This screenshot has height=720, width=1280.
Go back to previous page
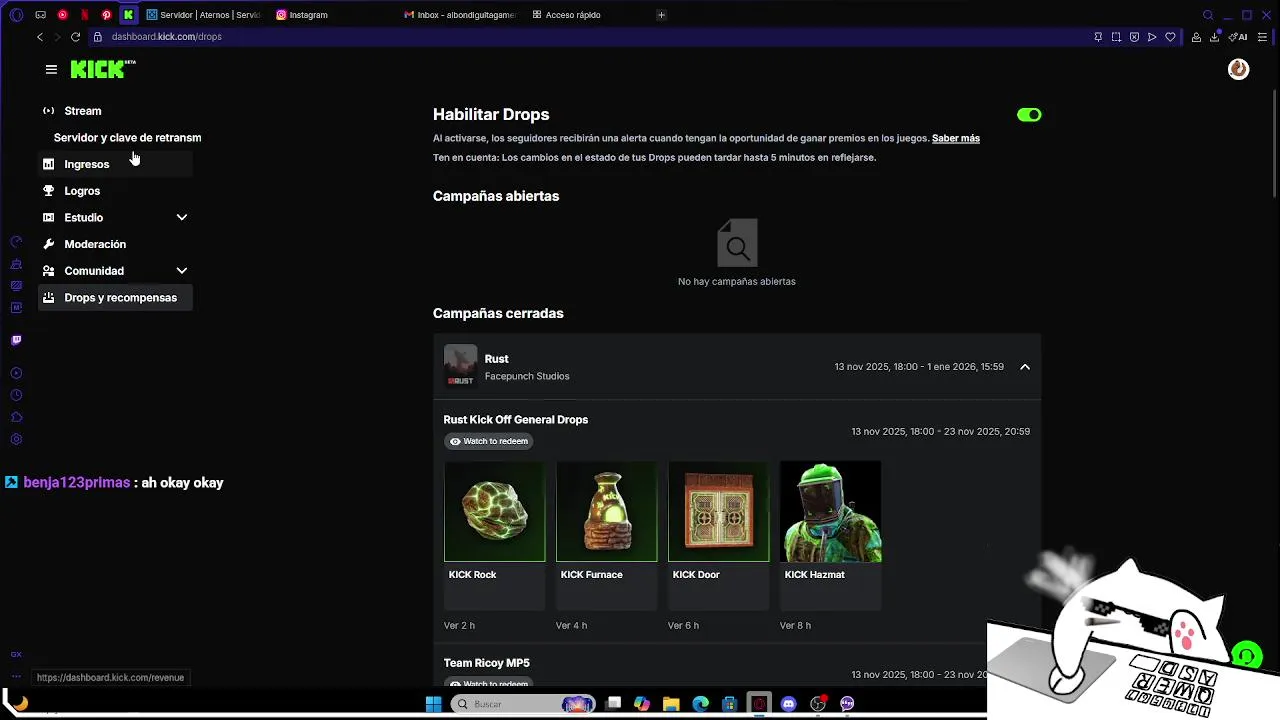tap(40, 37)
